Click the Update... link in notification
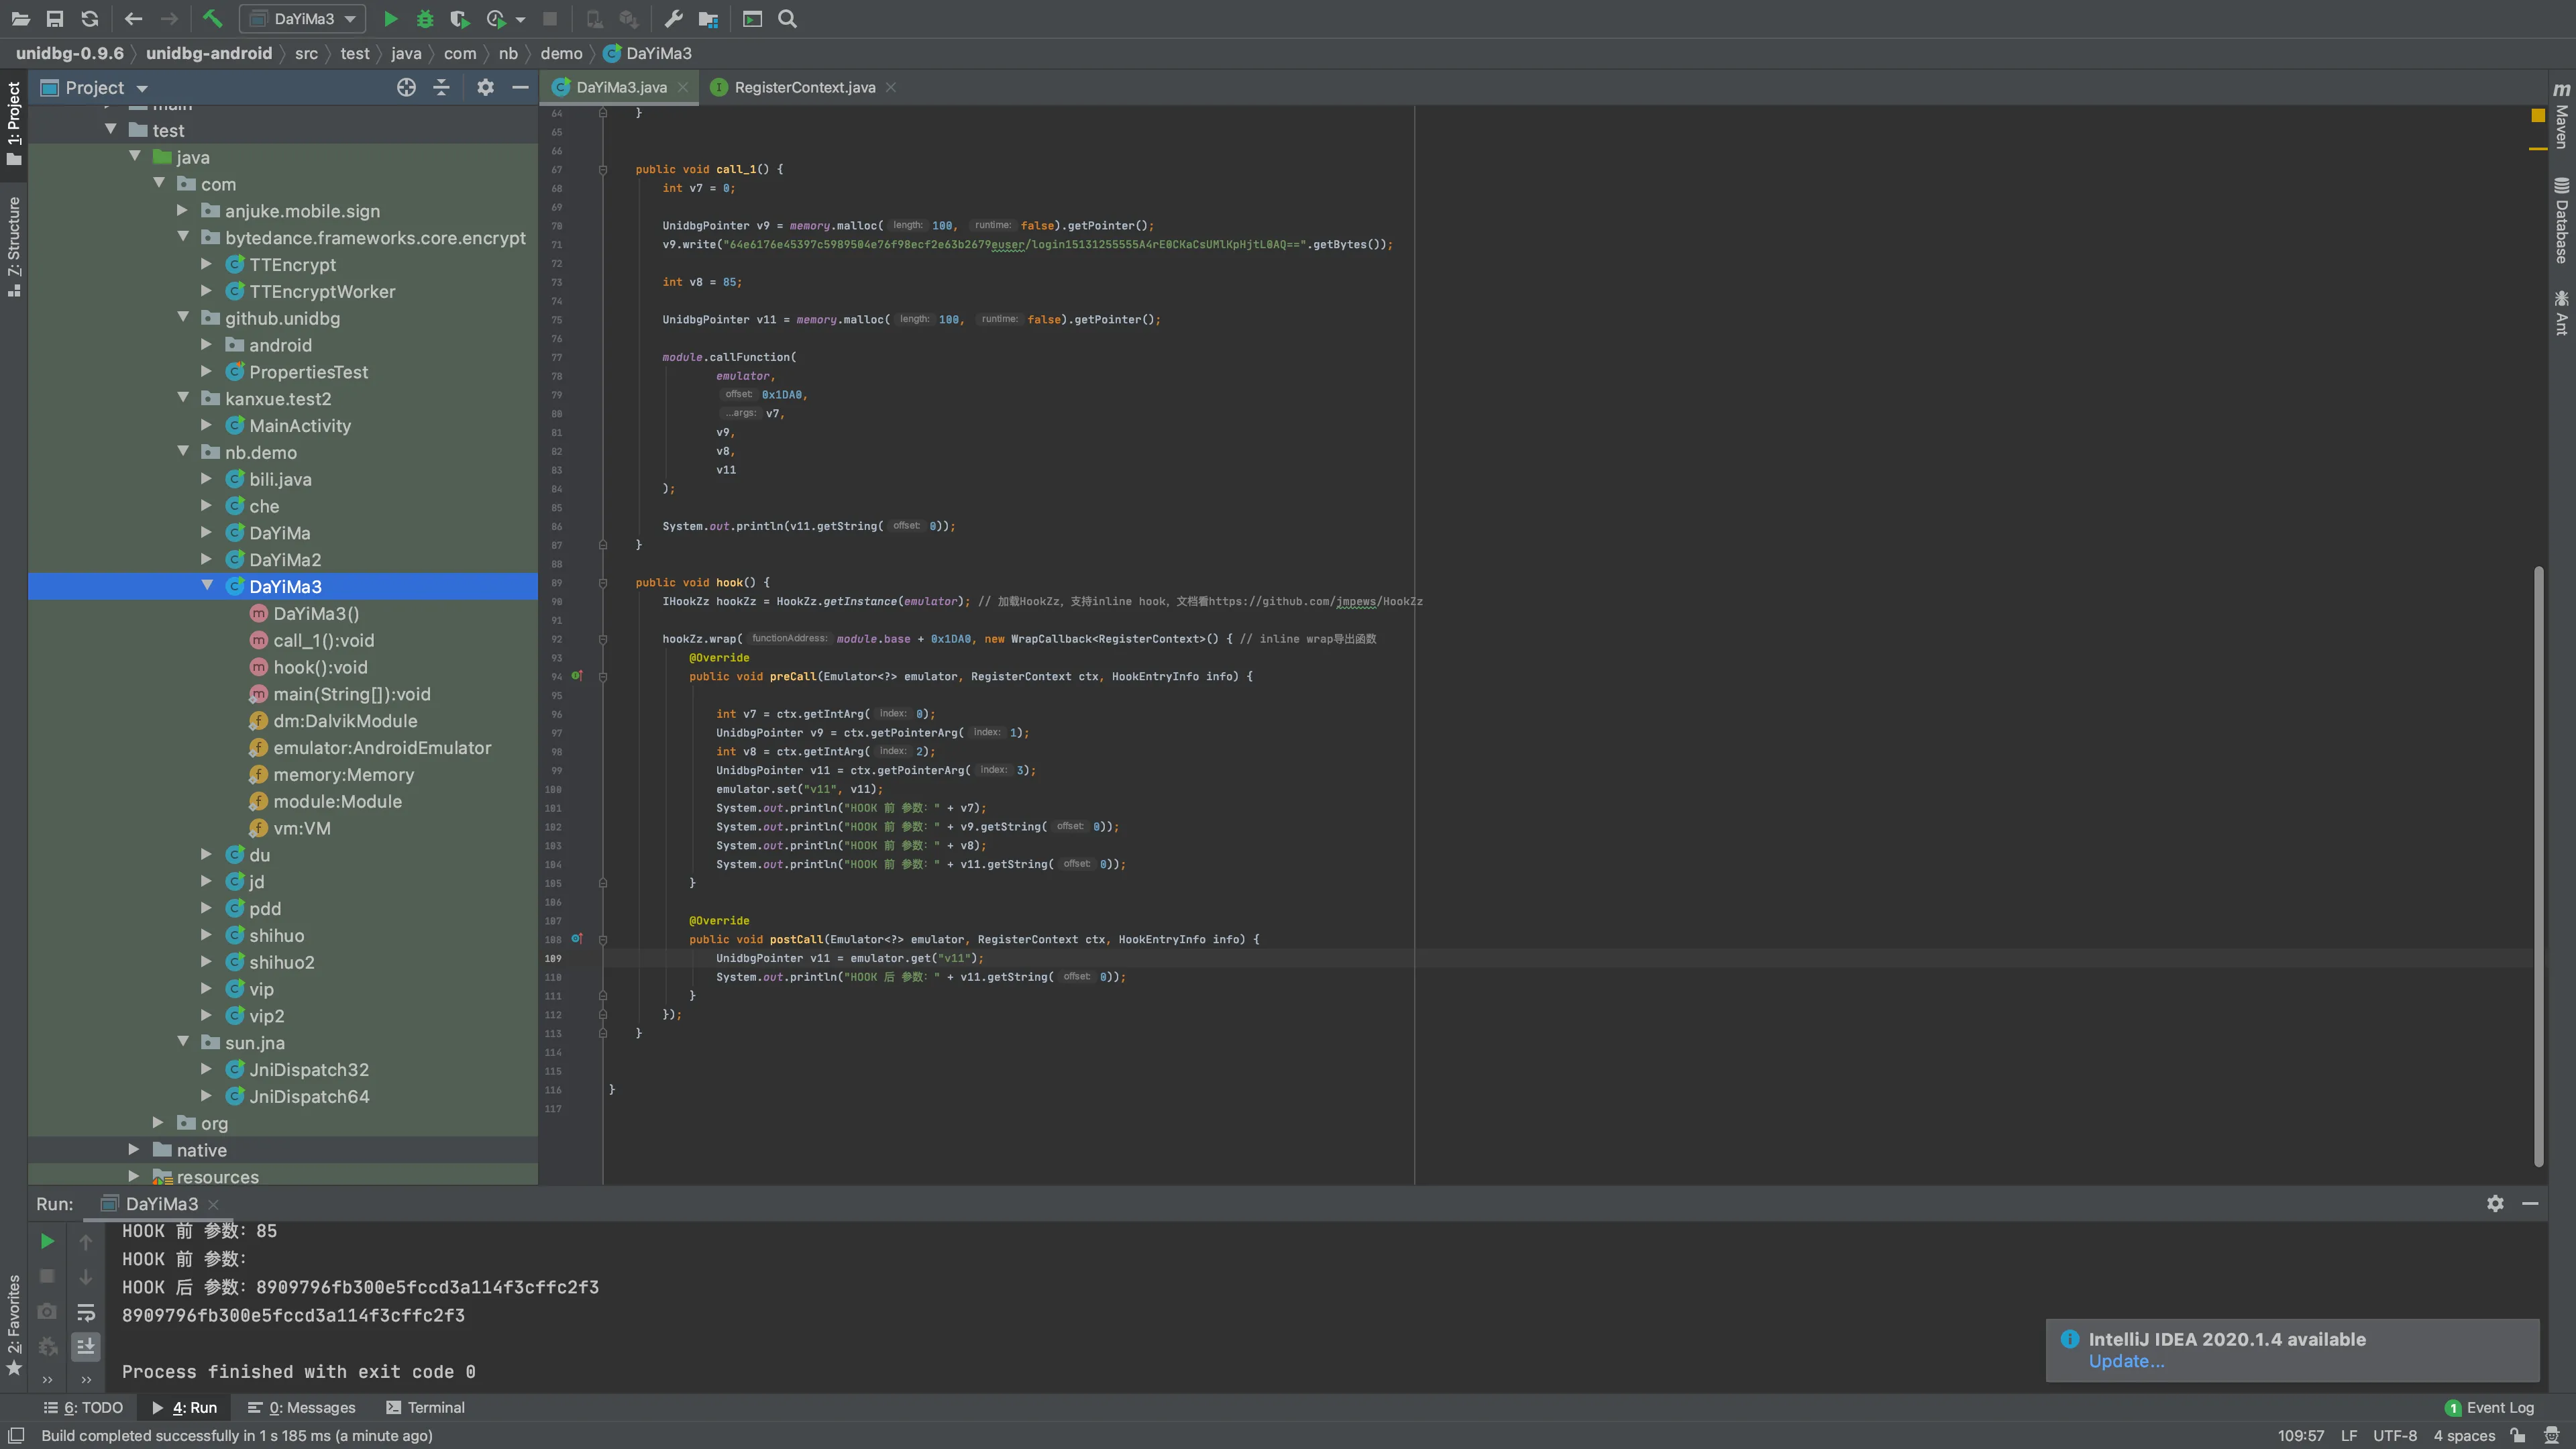 pyautogui.click(x=2125, y=1361)
